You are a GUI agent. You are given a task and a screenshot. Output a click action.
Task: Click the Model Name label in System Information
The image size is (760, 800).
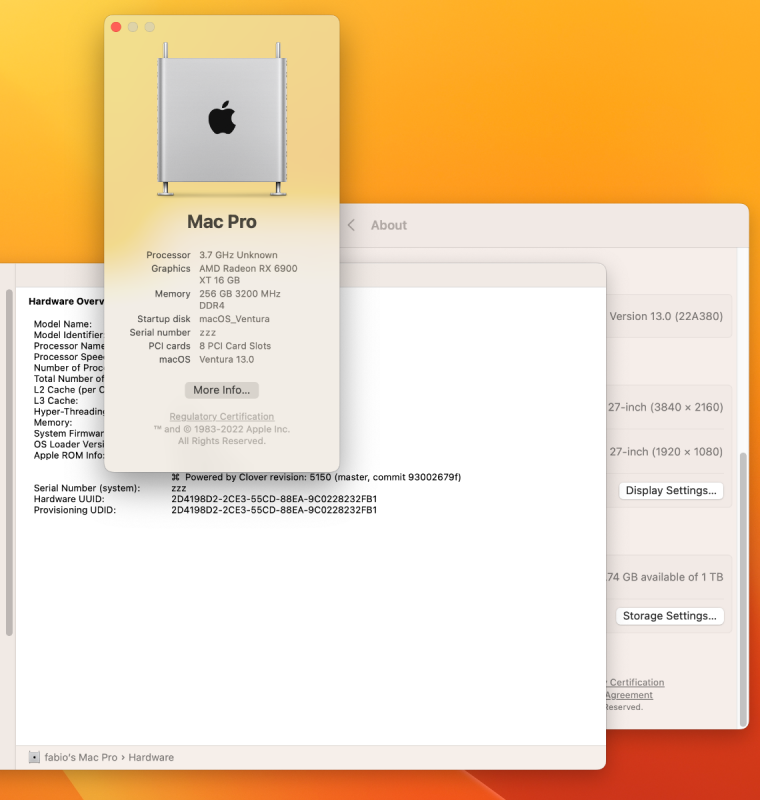pos(63,324)
